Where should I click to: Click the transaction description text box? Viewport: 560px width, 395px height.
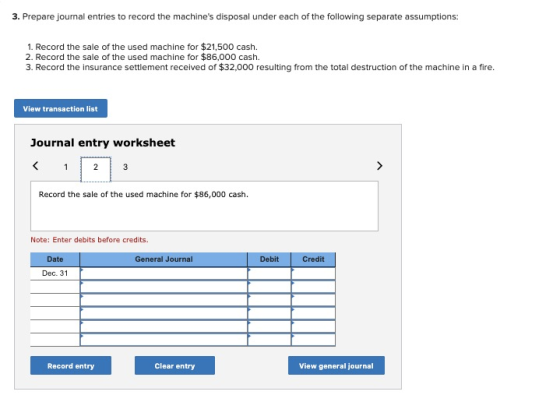(204, 206)
